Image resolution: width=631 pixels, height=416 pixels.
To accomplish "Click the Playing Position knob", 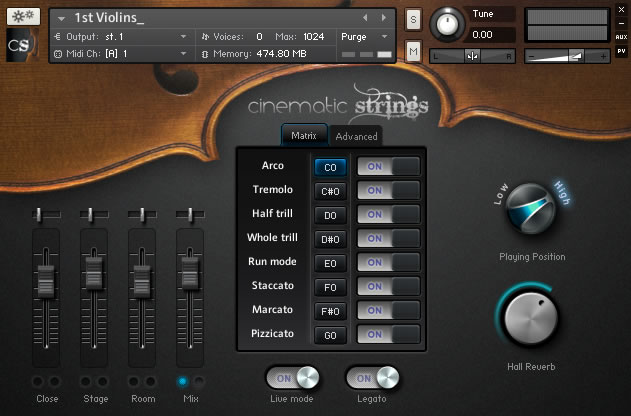I will (531, 208).
